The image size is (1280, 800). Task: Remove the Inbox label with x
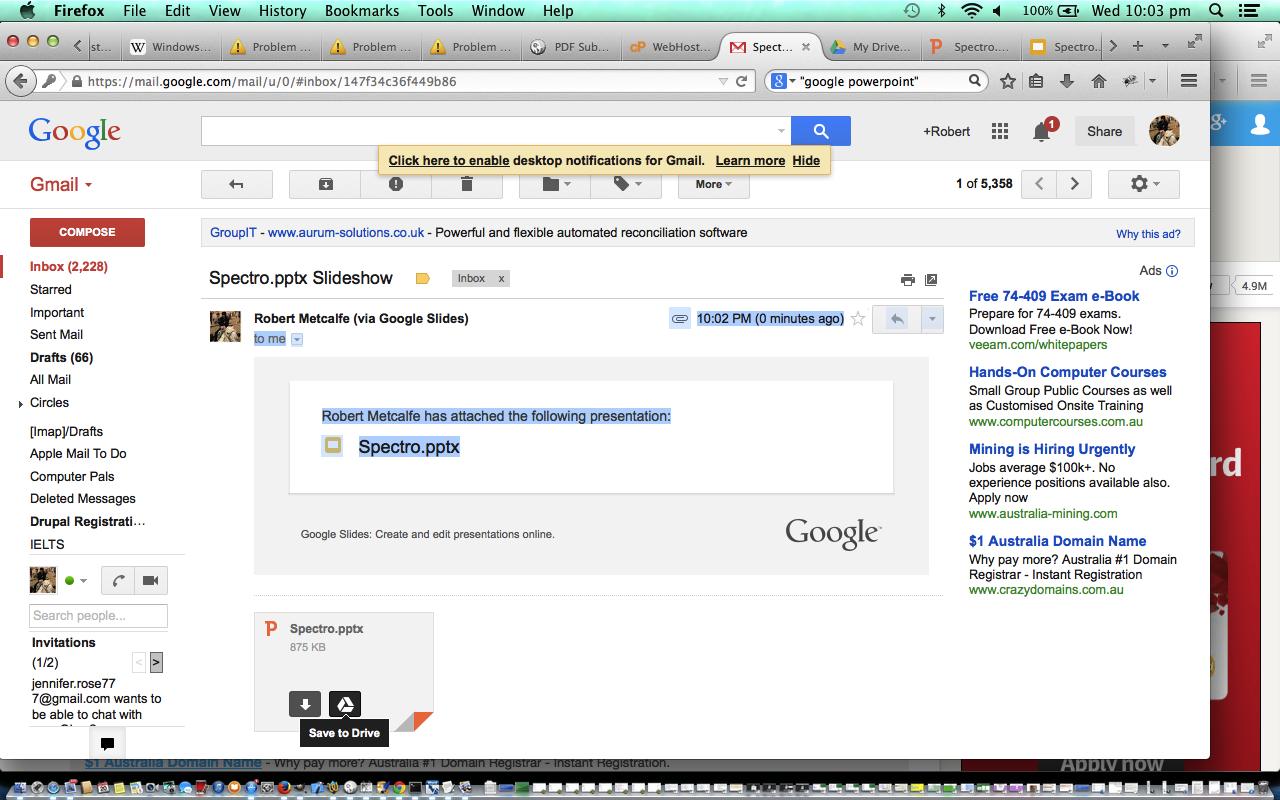(x=501, y=279)
